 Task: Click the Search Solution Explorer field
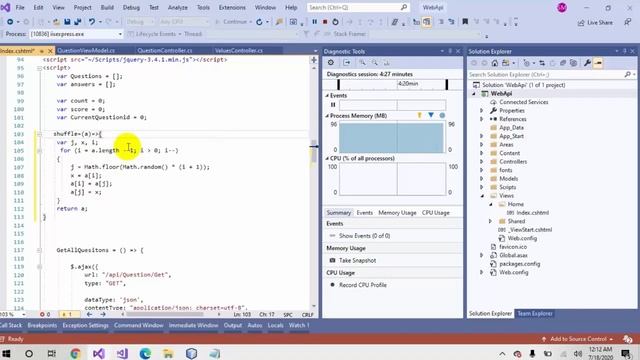pyautogui.click(x=546, y=74)
